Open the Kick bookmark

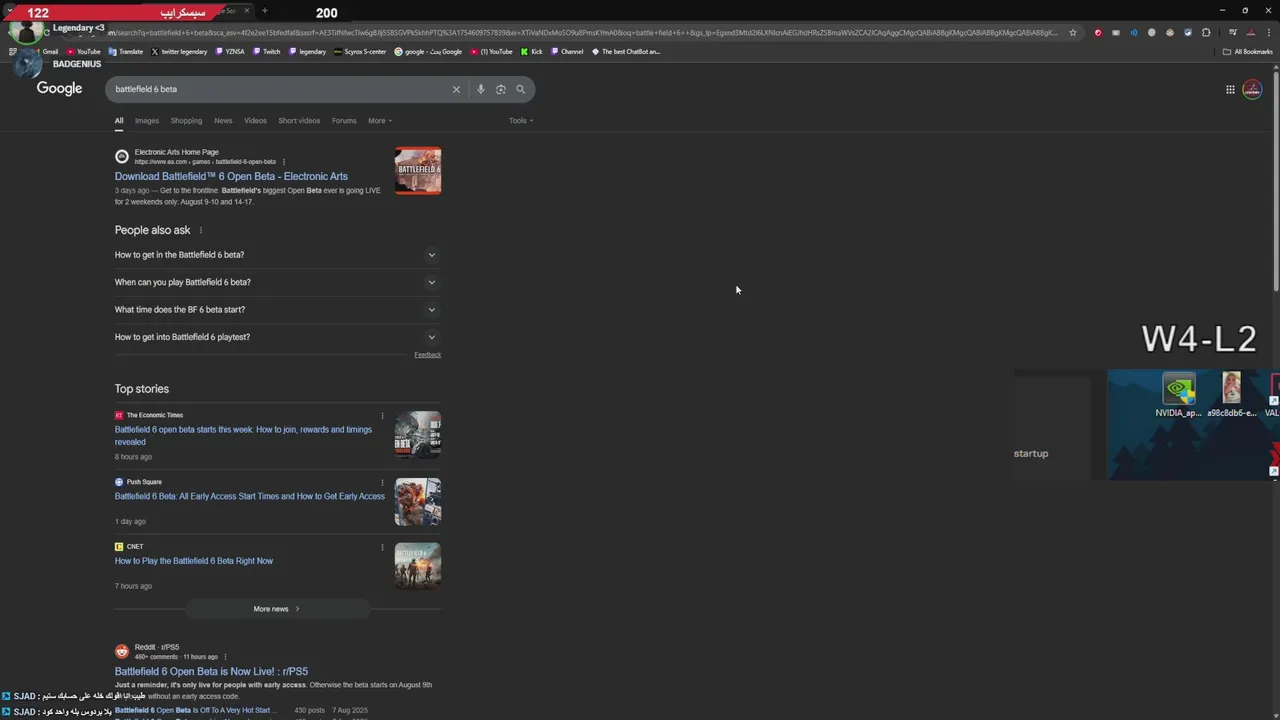[x=532, y=51]
